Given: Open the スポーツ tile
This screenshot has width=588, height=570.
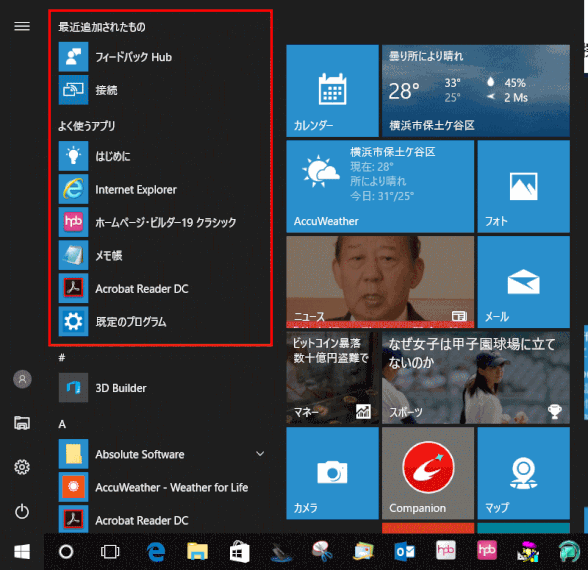Looking at the screenshot, I should pyautogui.click(x=476, y=378).
